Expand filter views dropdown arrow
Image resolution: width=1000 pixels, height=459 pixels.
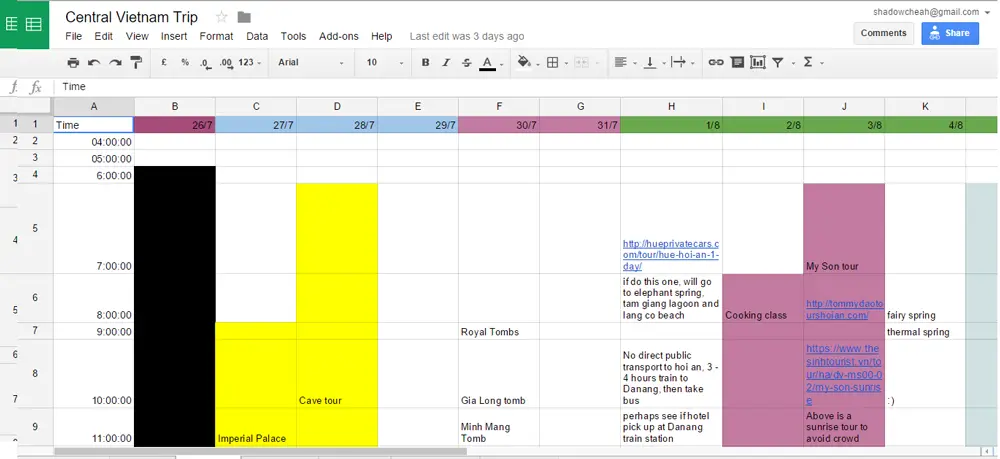[x=793, y=63]
